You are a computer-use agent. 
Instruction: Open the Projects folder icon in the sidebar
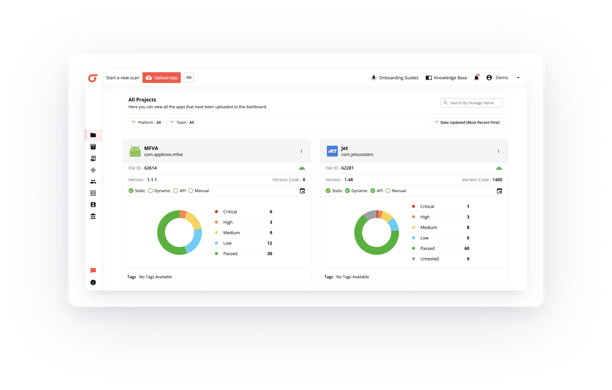[93, 135]
